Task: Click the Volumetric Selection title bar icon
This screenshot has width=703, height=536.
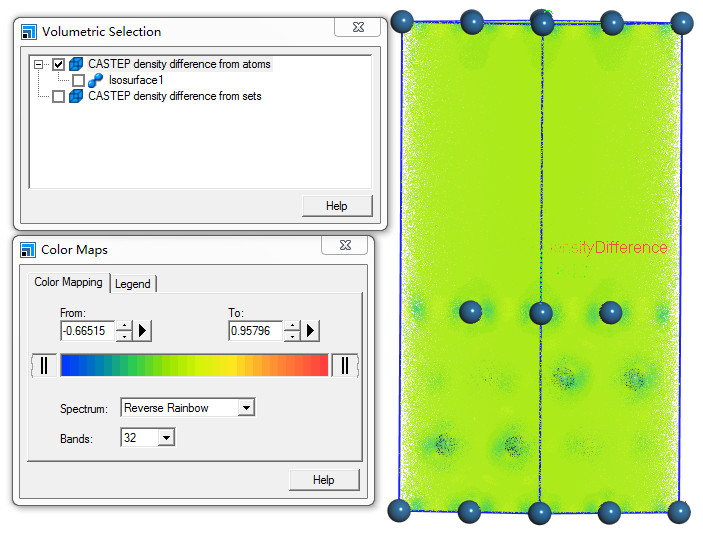Action: [x=28, y=32]
